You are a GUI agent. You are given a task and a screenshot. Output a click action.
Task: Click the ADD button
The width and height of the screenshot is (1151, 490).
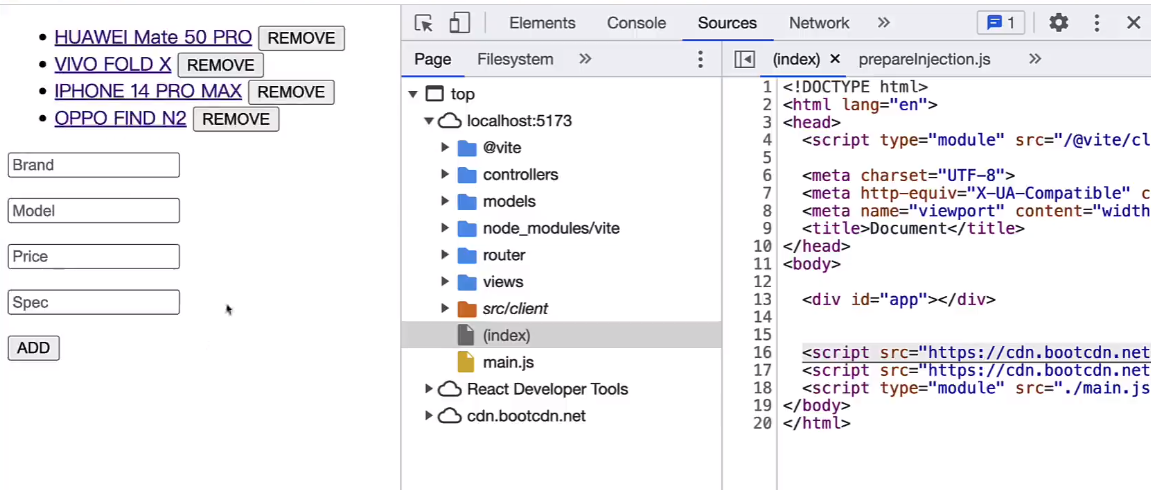point(33,348)
